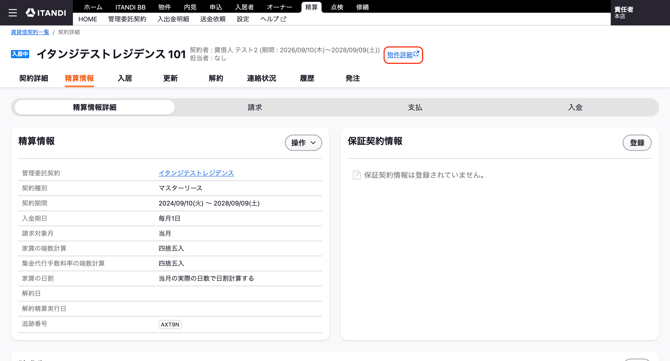Switch to the 更新 tab
The image size is (670, 361).
(x=170, y=78)
